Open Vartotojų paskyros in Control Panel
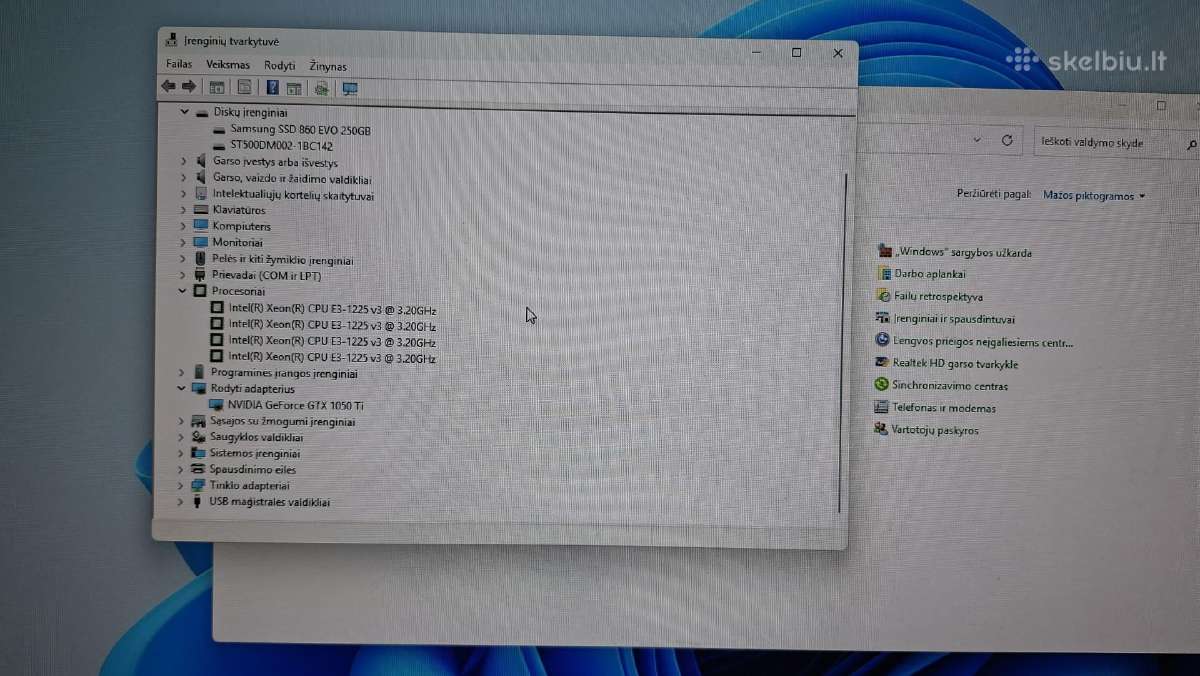Viewport: 1200px width, 676px height. click(935, 430)
